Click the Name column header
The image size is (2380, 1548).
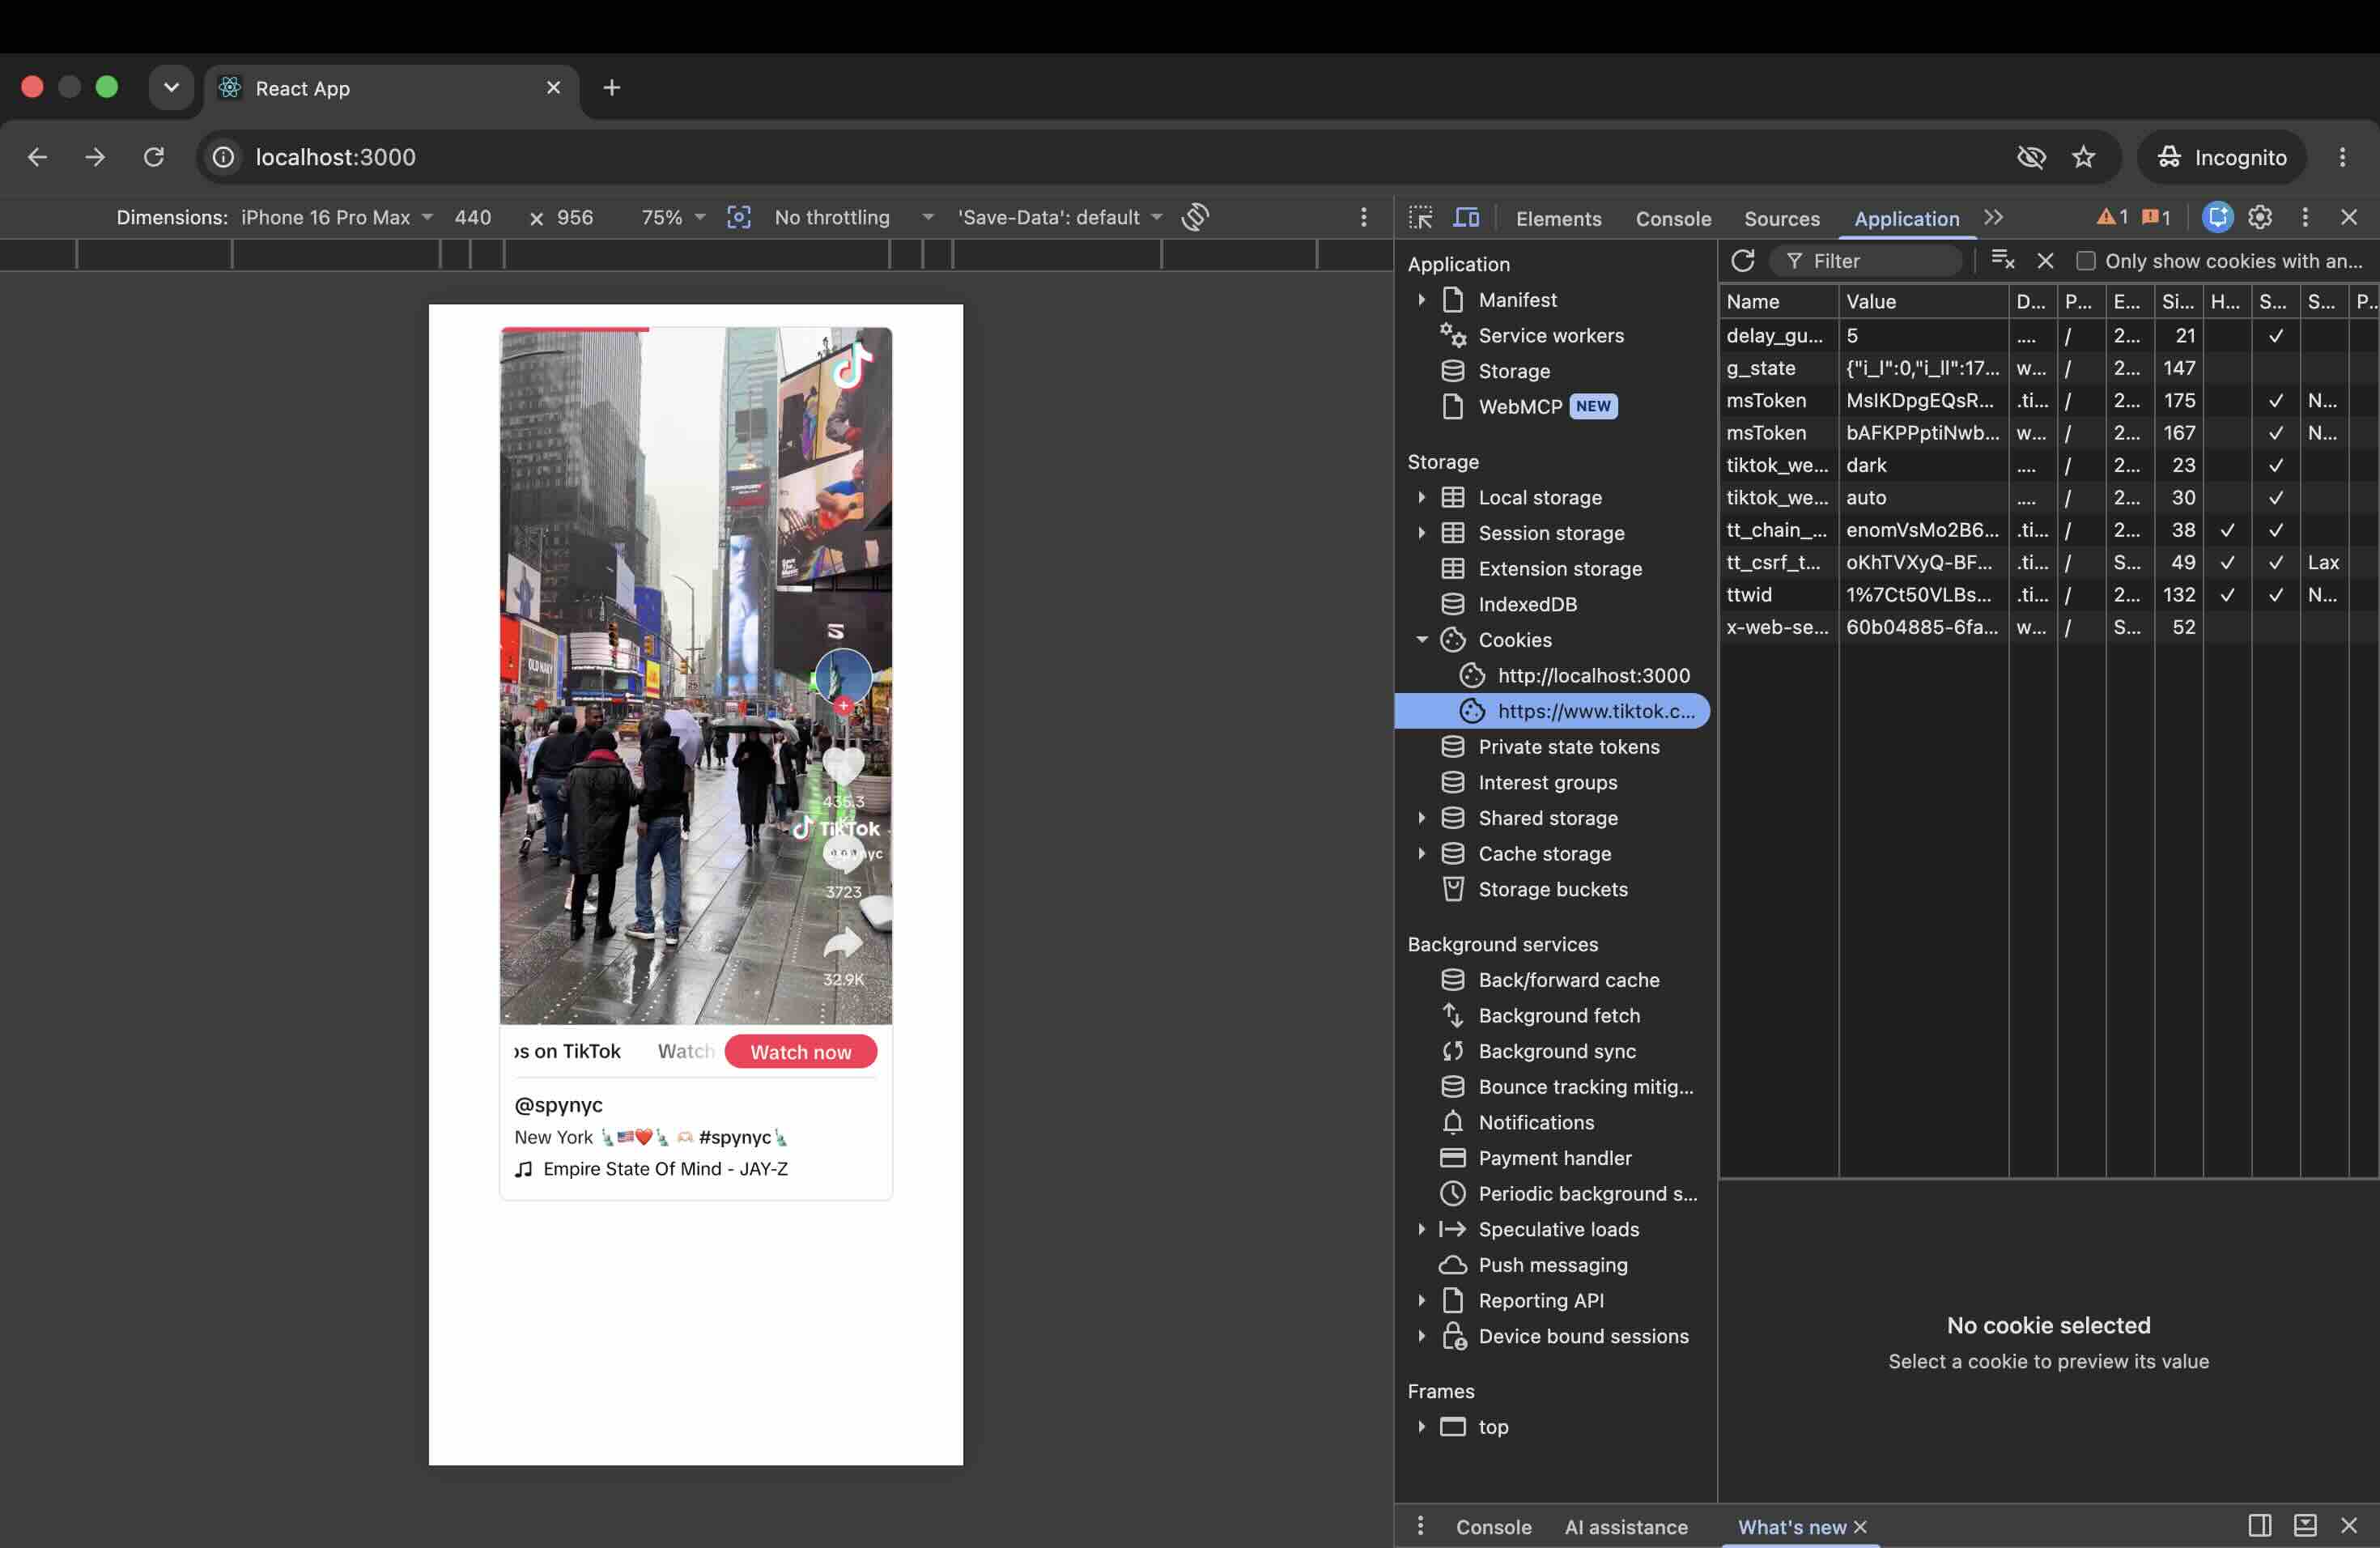[x=1778, y=301]
